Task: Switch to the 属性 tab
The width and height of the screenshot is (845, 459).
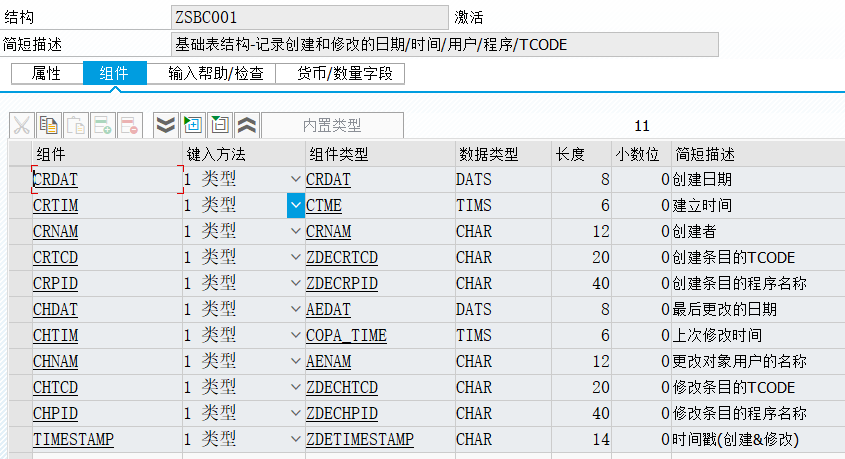Action: pyautogui.click(x=46, y=73)
